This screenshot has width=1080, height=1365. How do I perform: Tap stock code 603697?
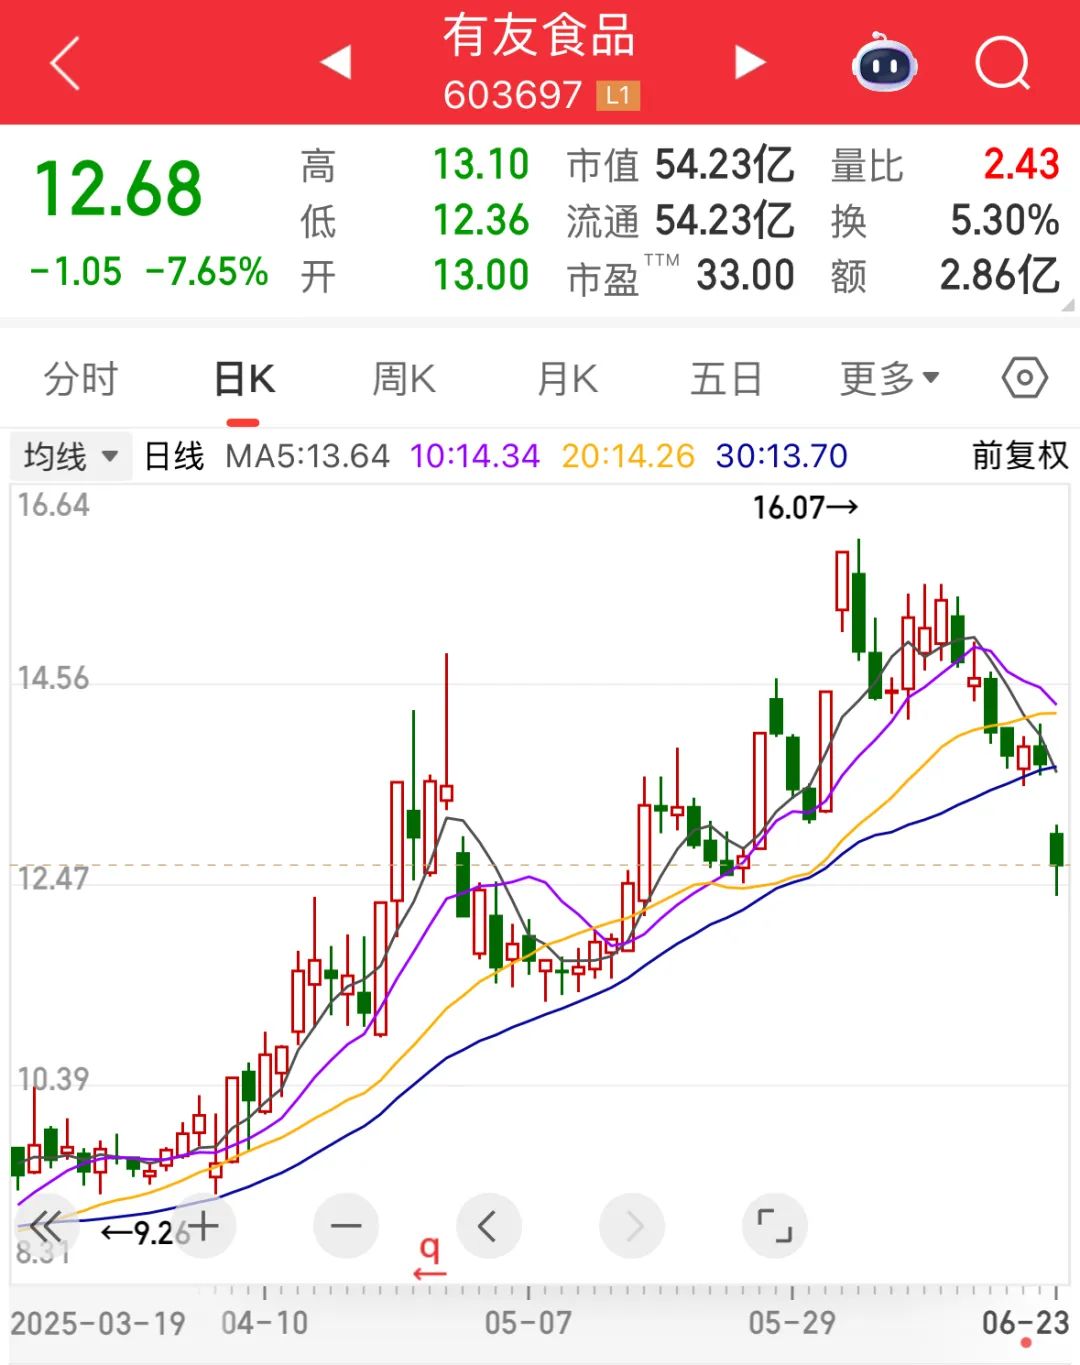[x=512, y=95]
